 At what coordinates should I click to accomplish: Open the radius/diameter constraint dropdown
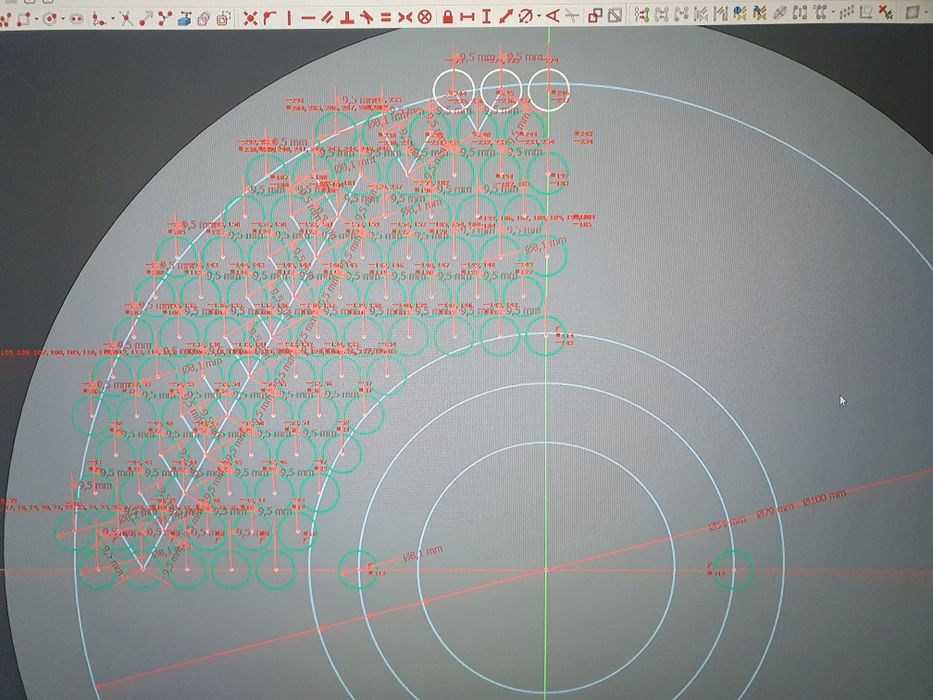[x=539, y=16]
